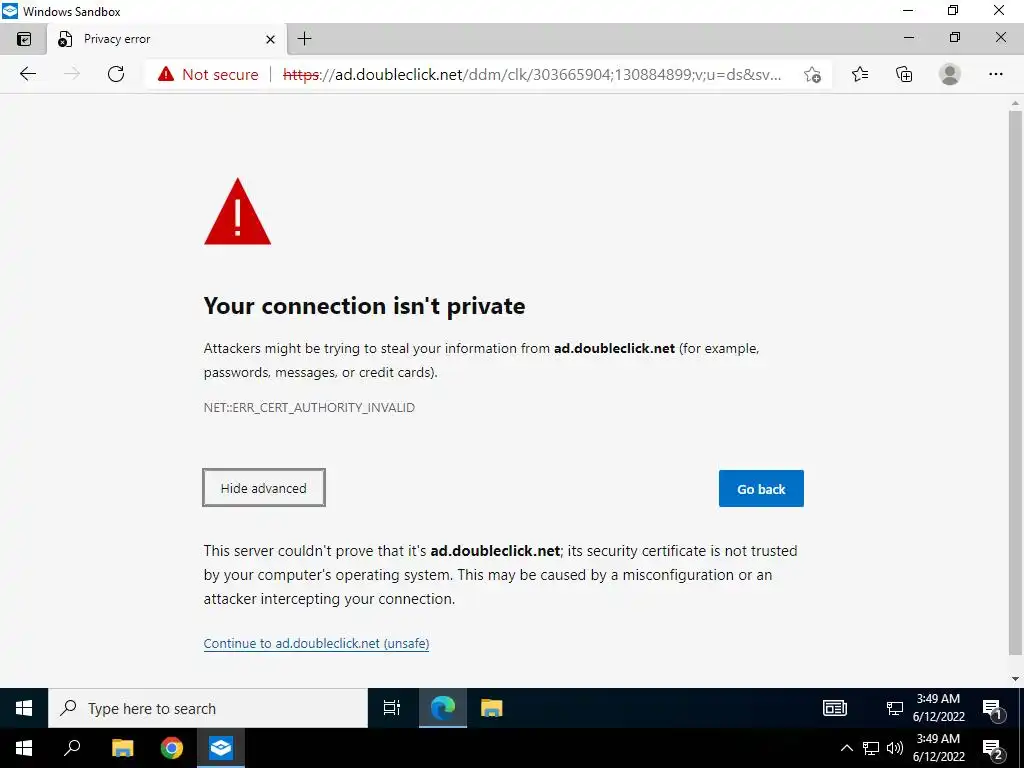Refresh the page in Edge
Image resolution: width=1024 pixels, height=768 pixels.
(x=116, y=74)
